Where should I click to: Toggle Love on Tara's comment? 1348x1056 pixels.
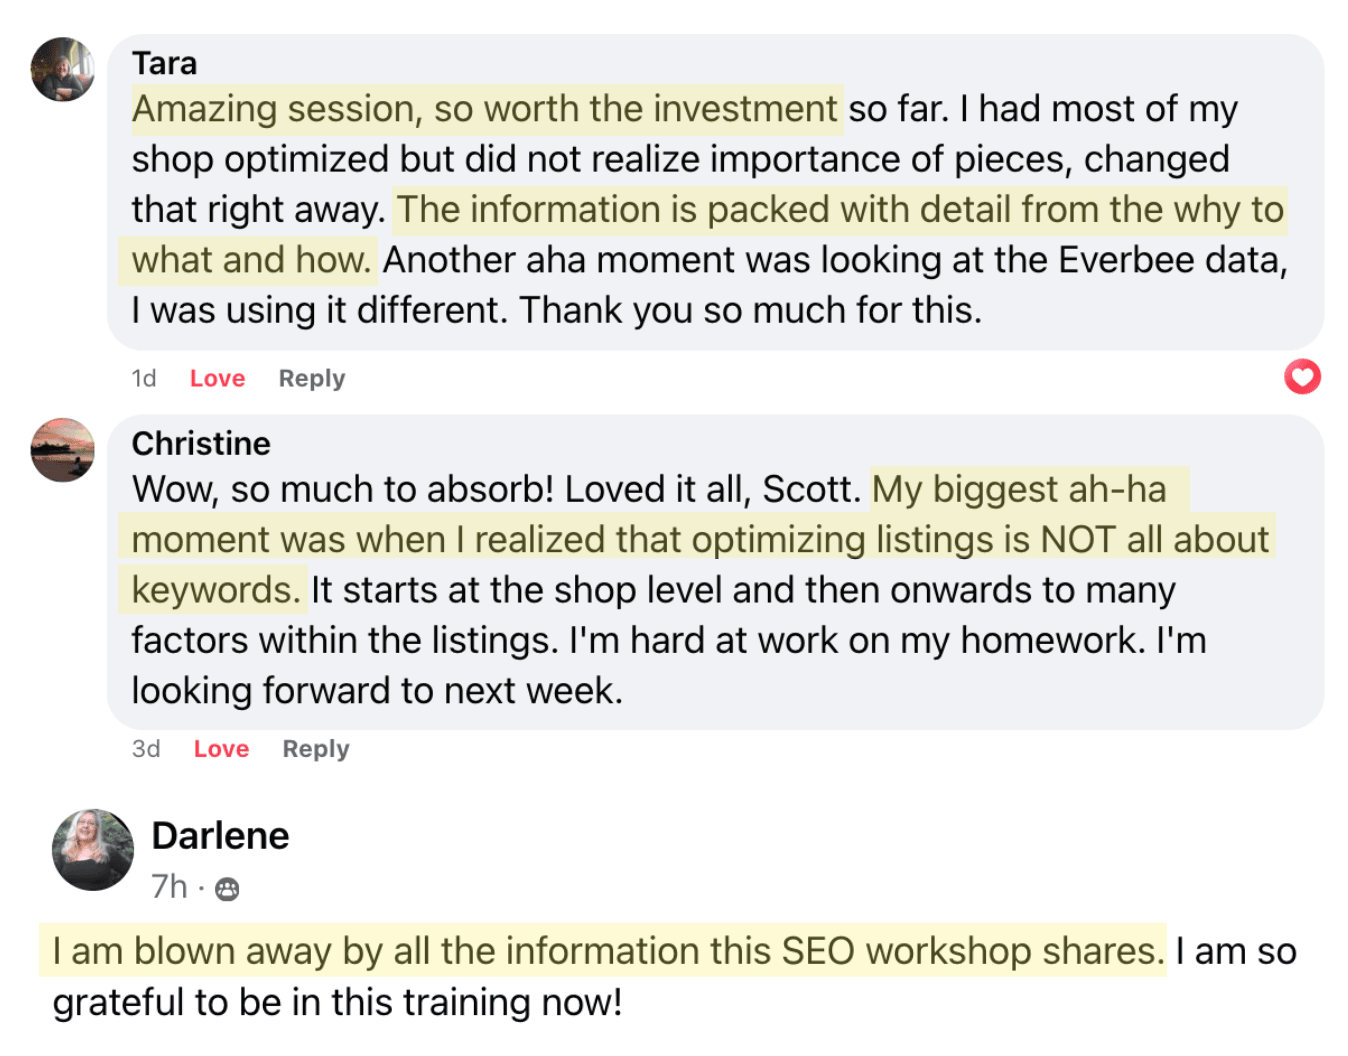(x=217, y=378)
